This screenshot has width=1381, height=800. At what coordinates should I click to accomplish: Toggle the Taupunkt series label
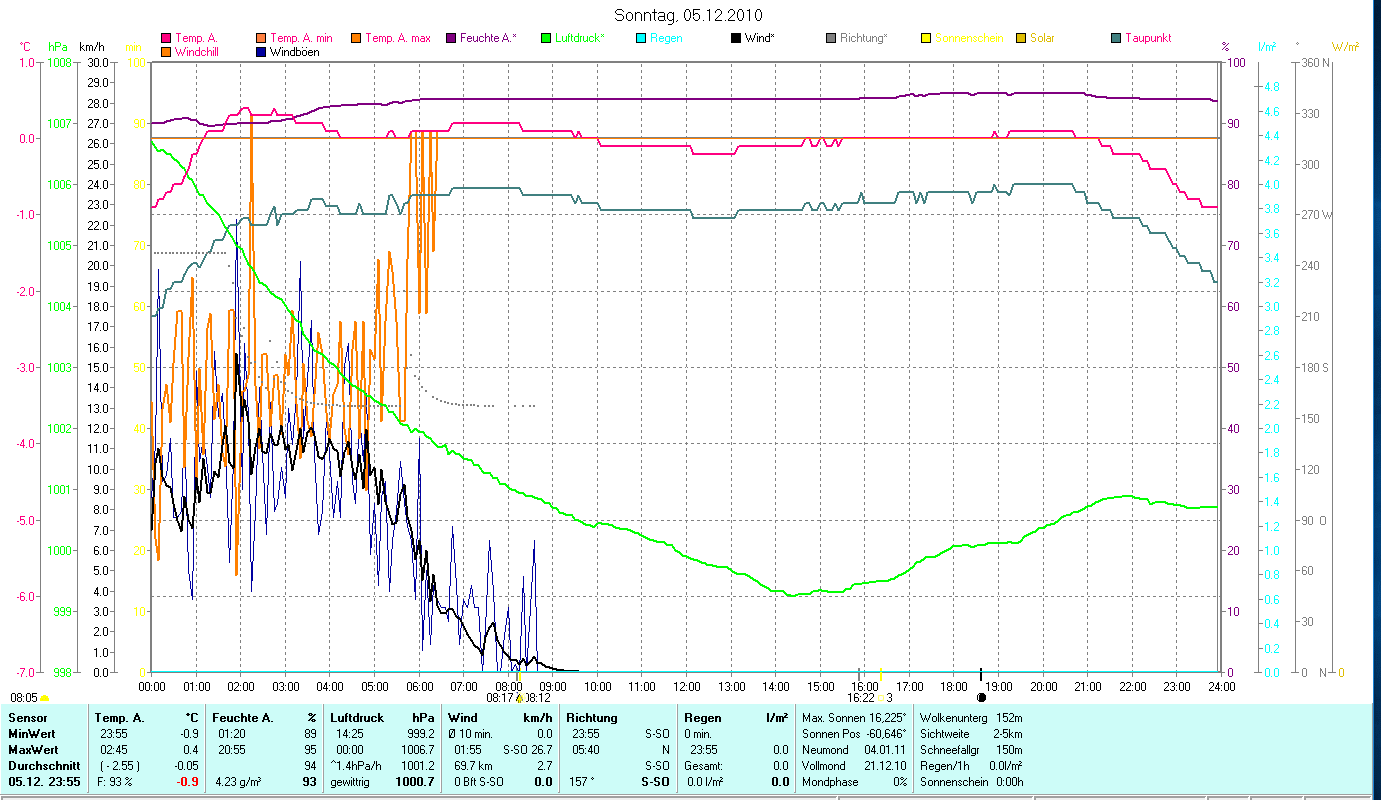tap(1147, 38)
